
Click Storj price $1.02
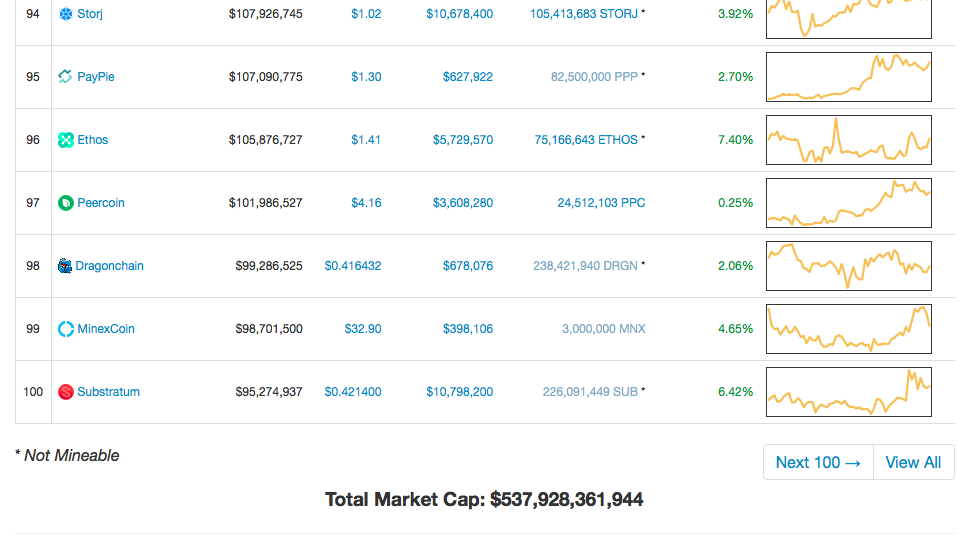coord(366,14)
